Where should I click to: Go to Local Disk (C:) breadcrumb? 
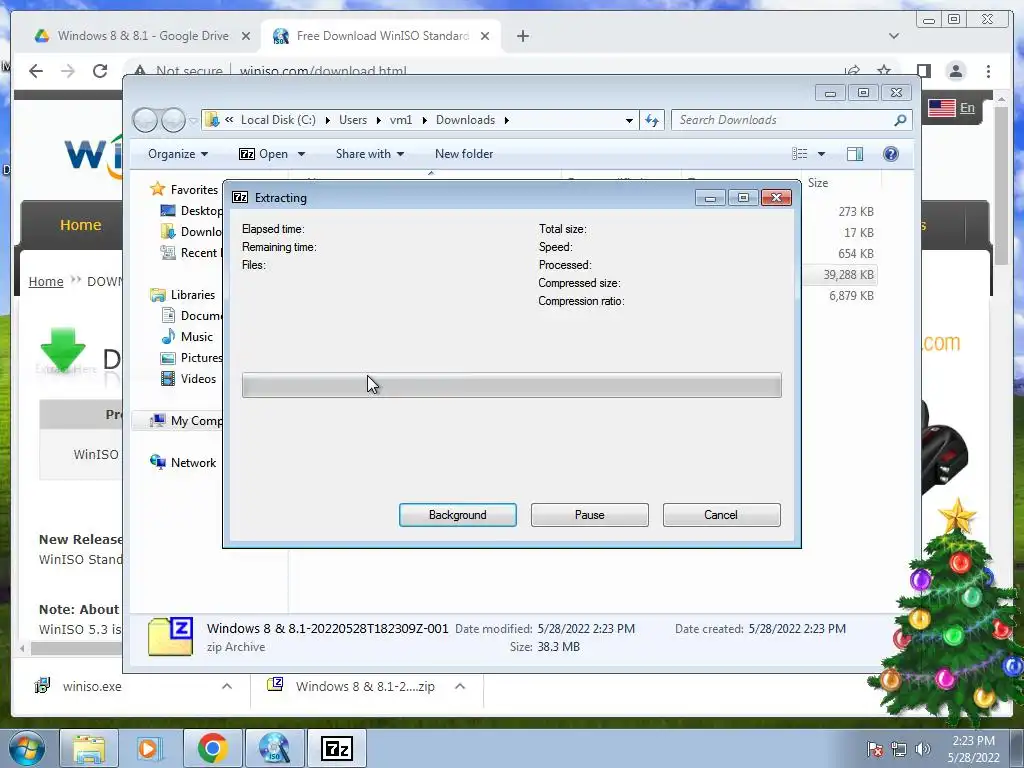pos(278,120)
